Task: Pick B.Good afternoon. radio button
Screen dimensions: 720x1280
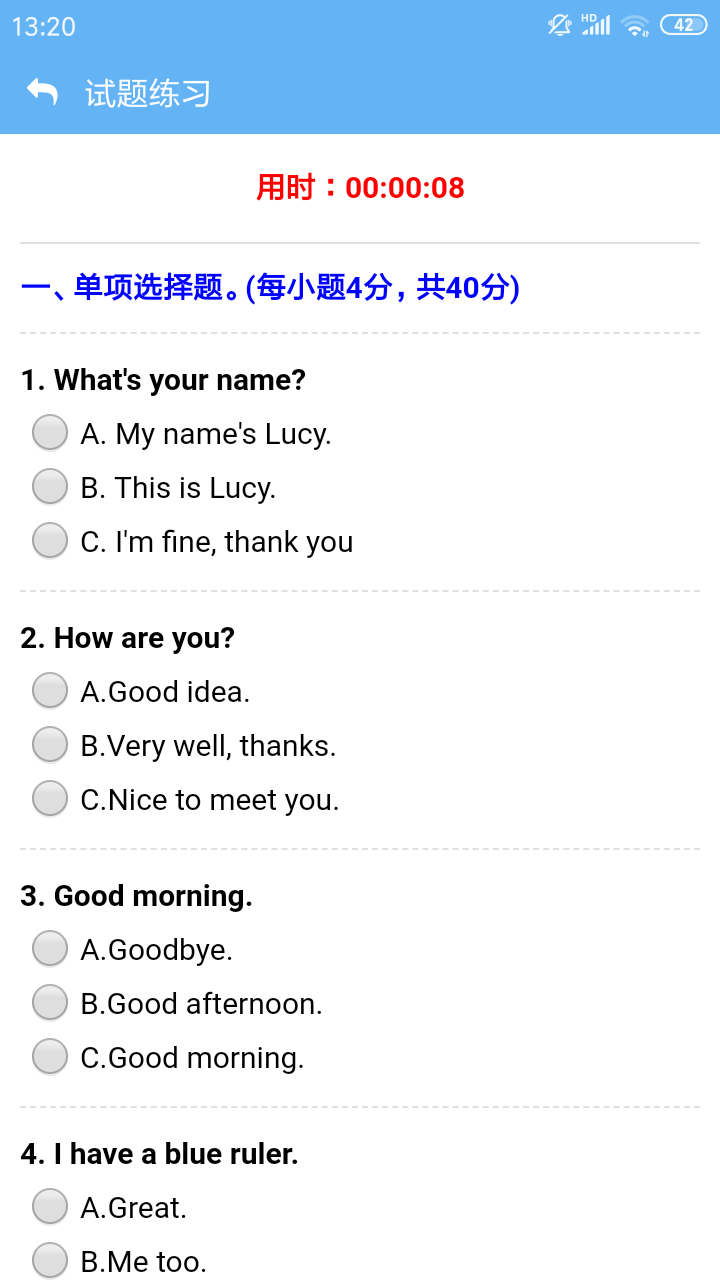Action: pos(50,1003)
